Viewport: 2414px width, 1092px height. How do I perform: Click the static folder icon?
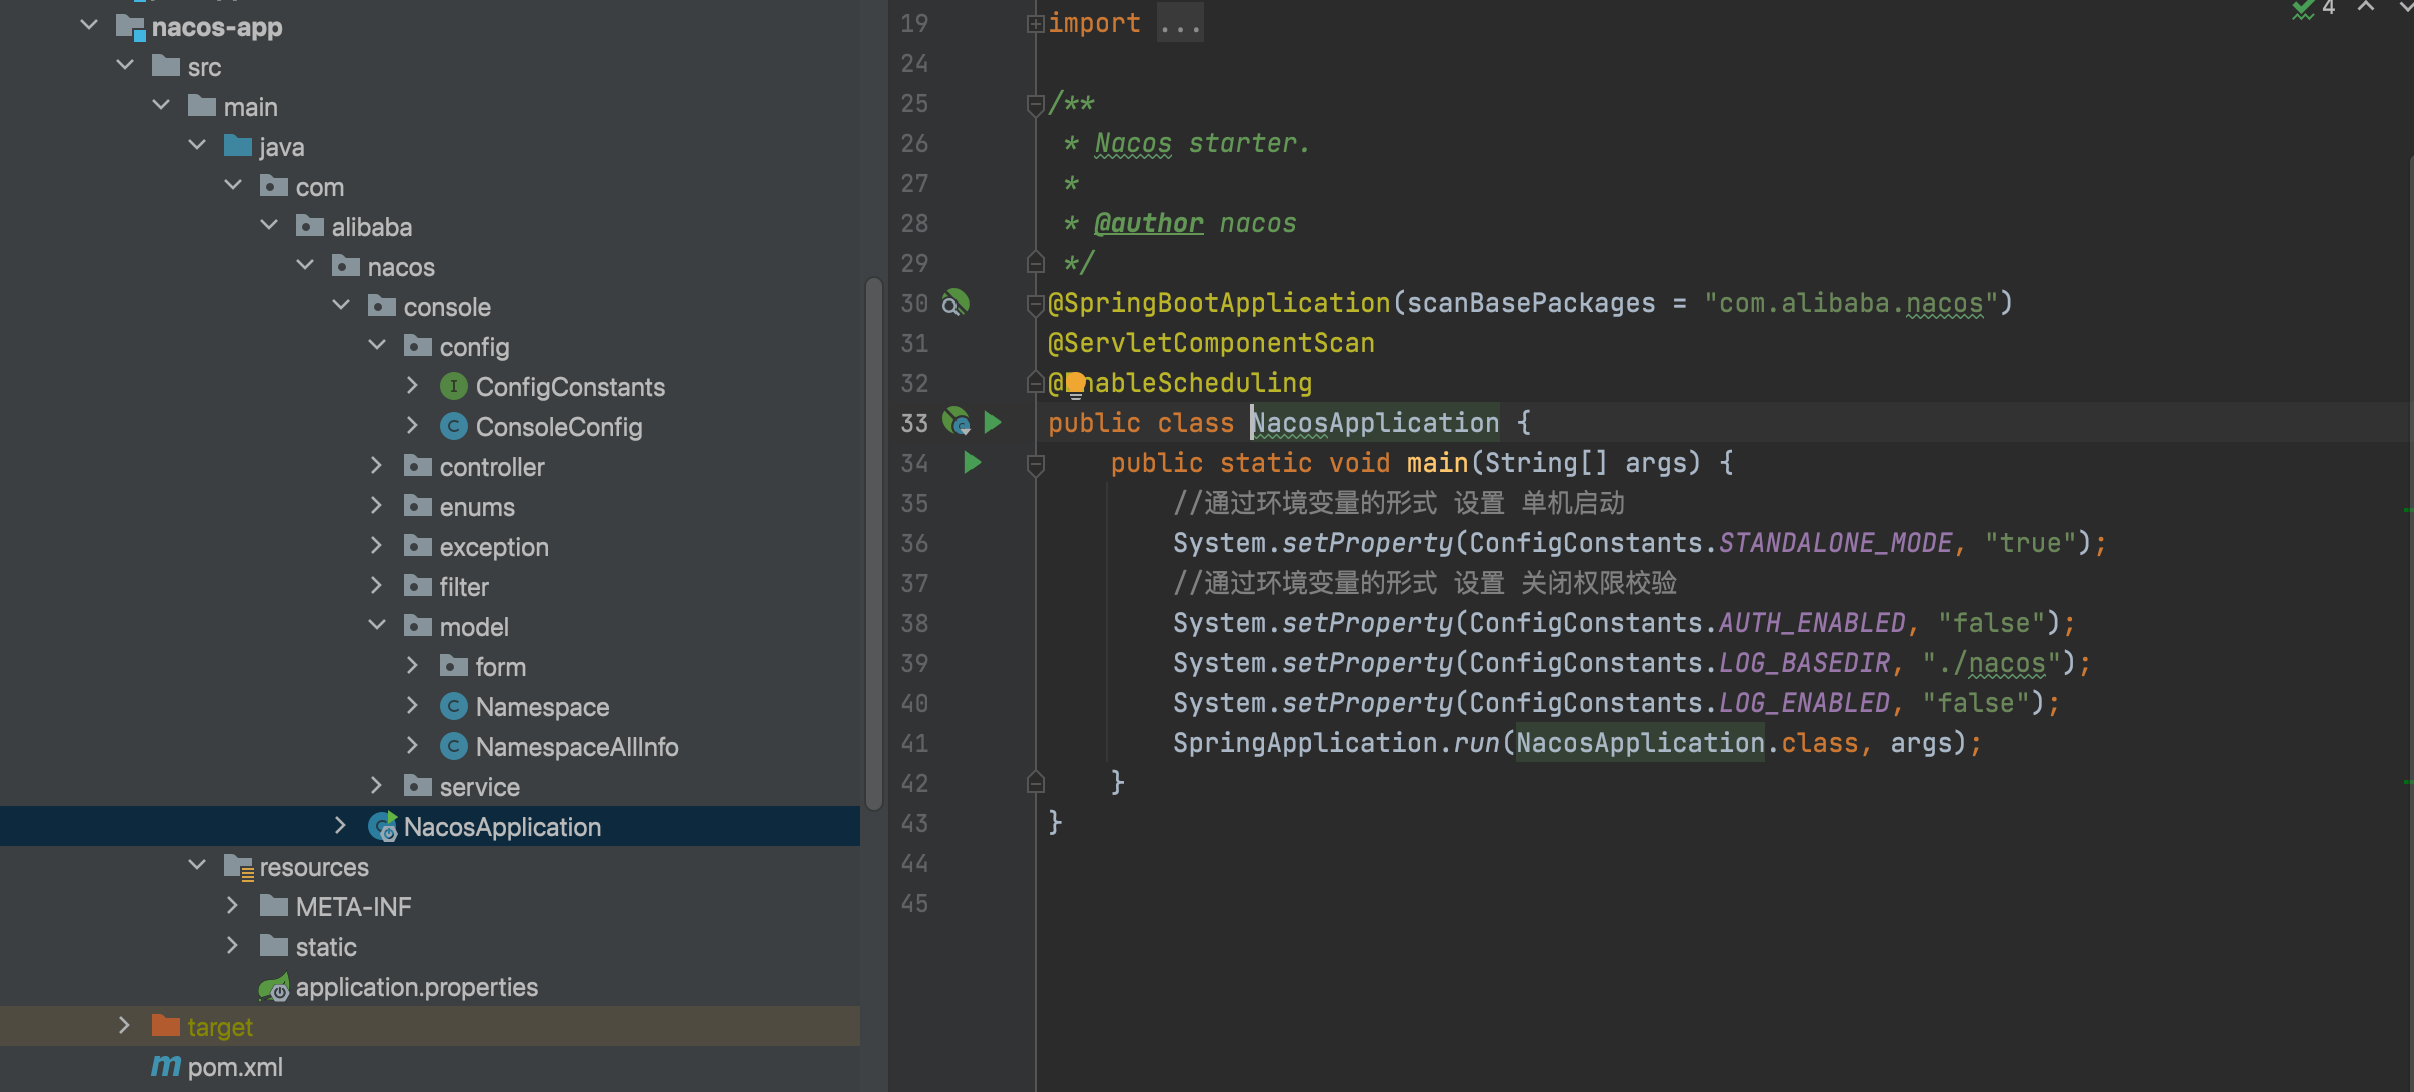274,946
